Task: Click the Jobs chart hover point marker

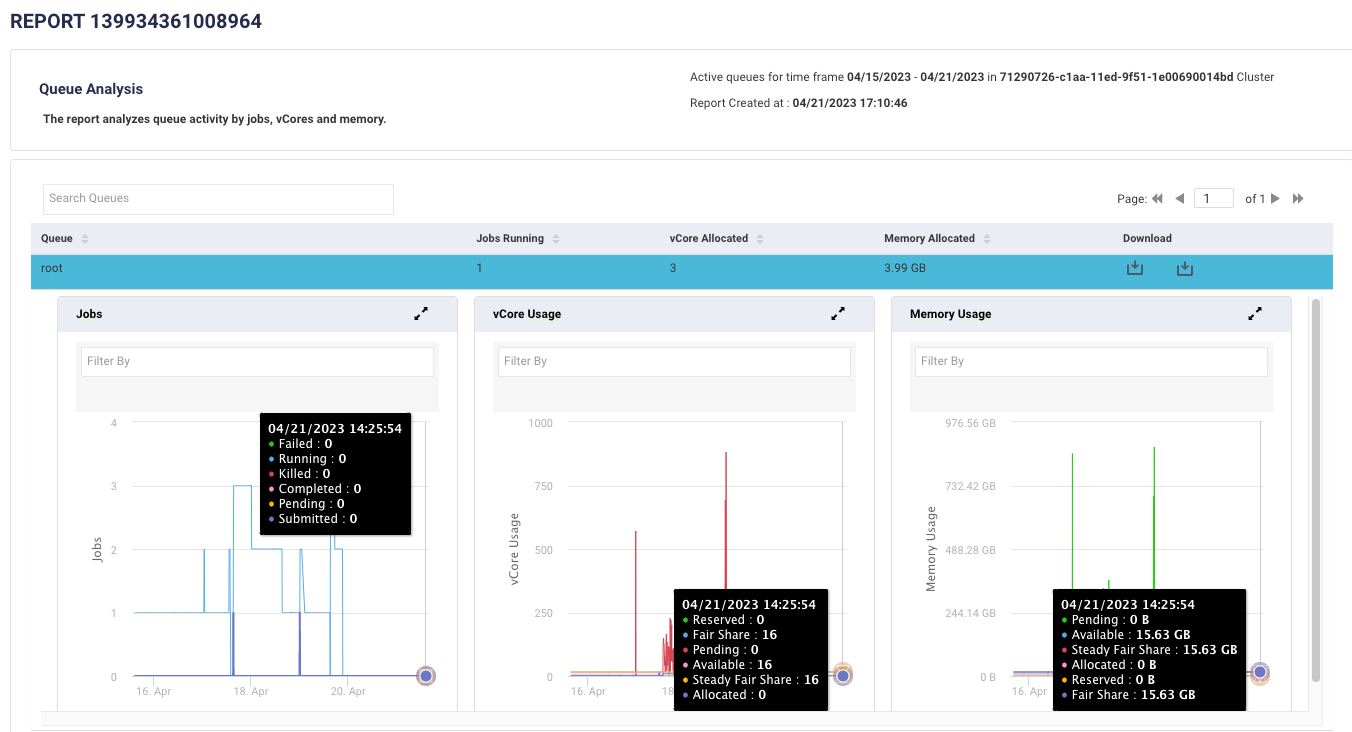Action: point(426,676)
